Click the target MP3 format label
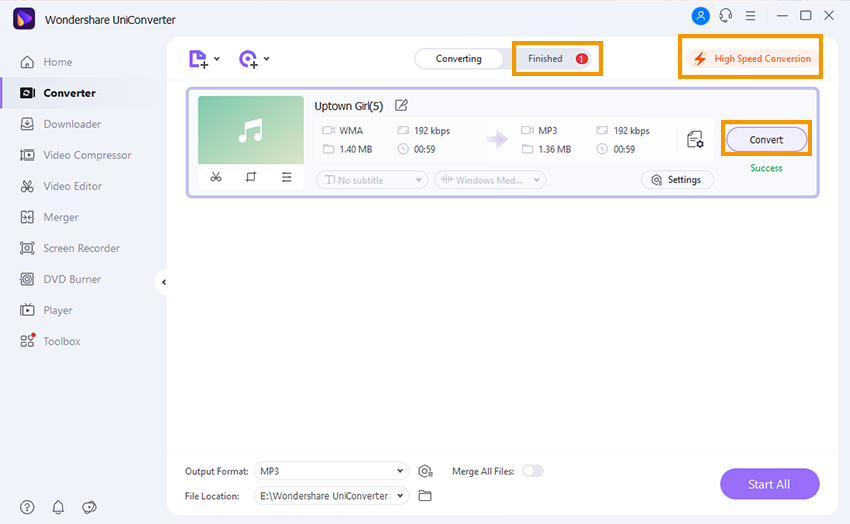The width and height of the screenshot is (850, 524). pyautogui.click(x=548, y=131)
